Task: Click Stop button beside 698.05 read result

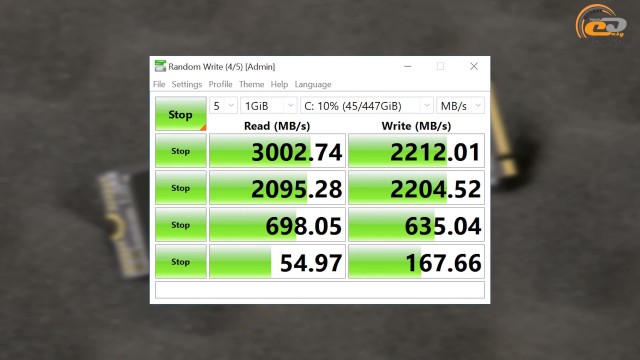Action: (181, 224)
